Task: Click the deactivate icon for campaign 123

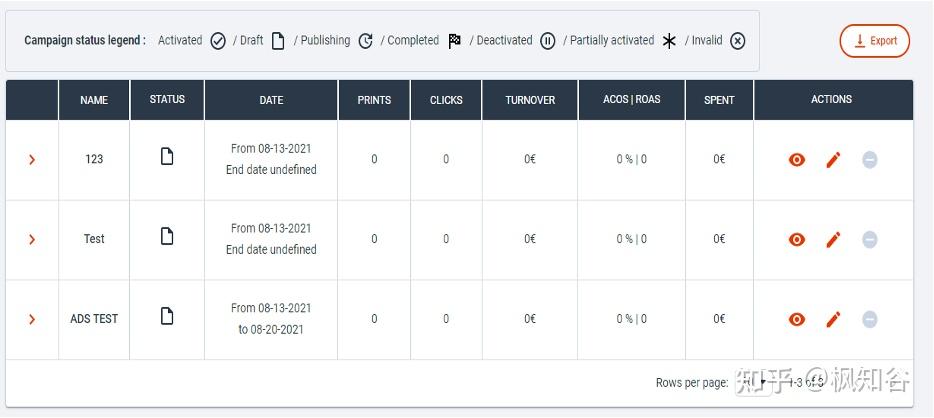Action: click(870, 160)
